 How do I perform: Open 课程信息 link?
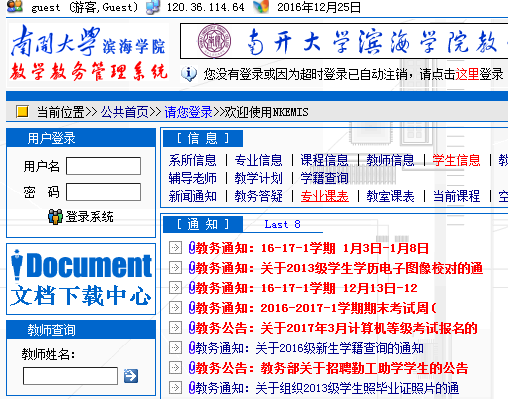point(324,160)
